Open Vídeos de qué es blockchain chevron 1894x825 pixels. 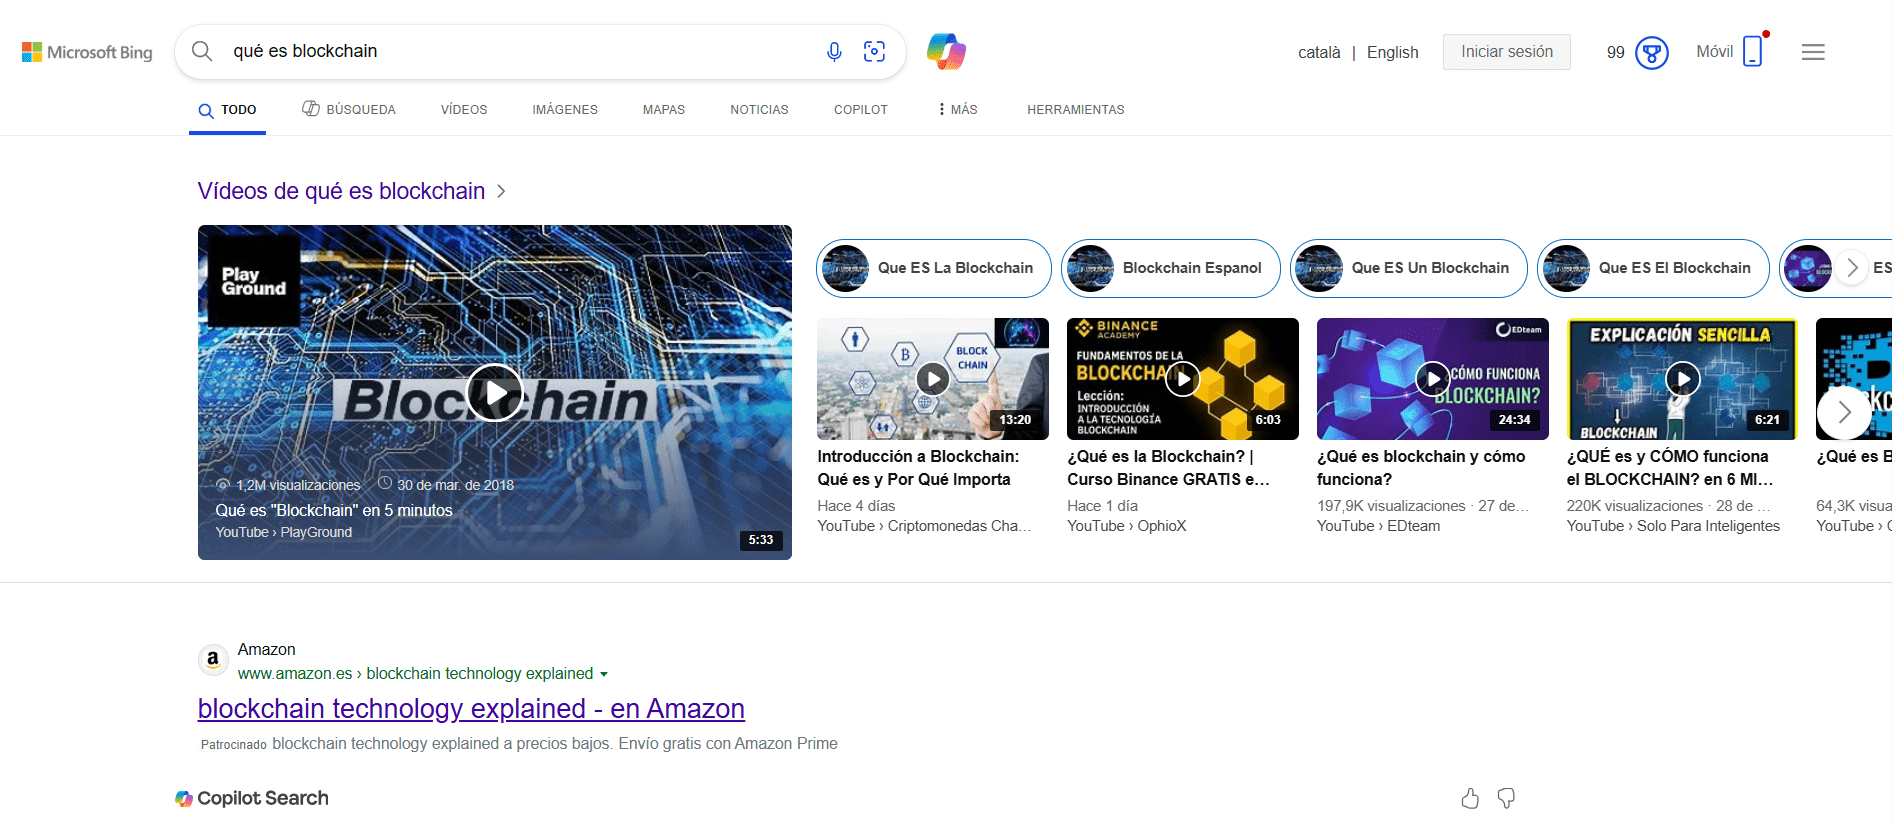coord(501,191)
